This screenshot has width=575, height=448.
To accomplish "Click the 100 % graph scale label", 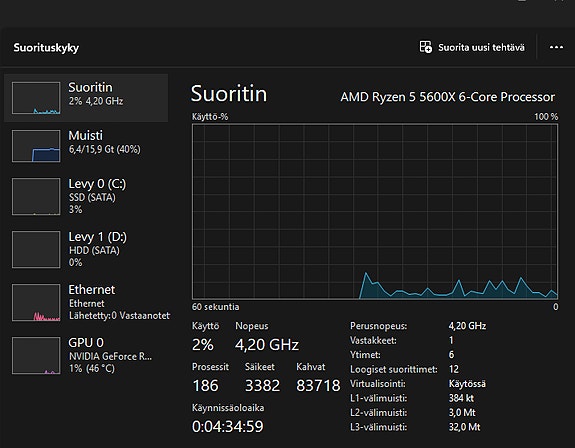I will tap(546, 117).
